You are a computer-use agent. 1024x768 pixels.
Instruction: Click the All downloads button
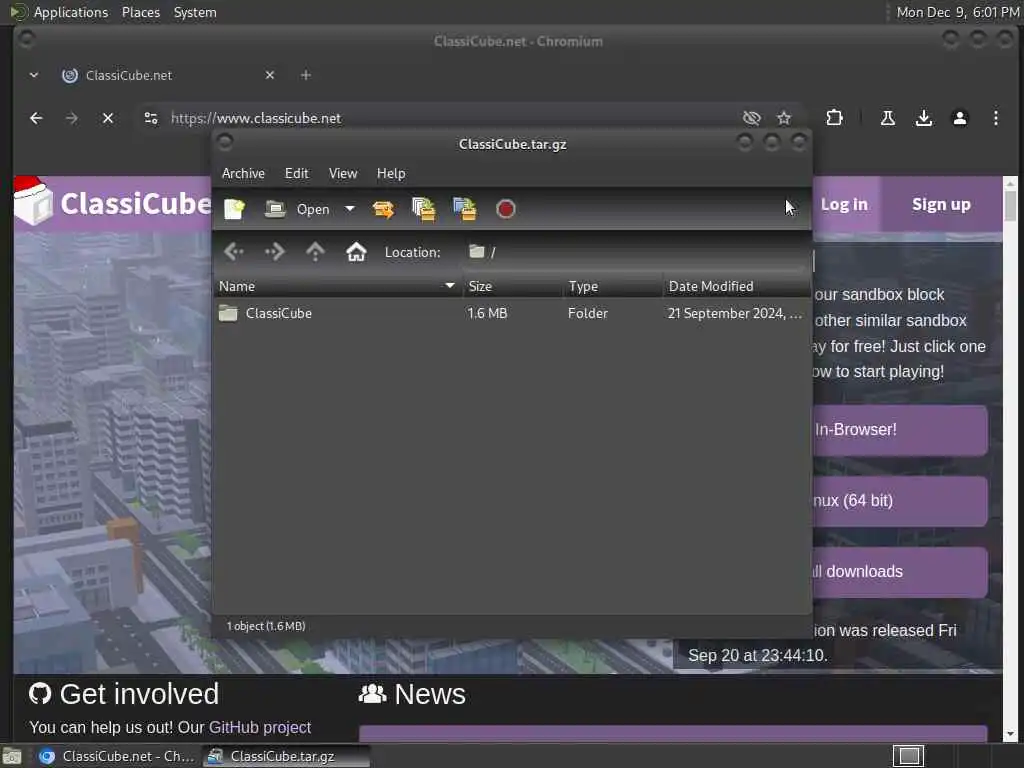tap(899, 572)
